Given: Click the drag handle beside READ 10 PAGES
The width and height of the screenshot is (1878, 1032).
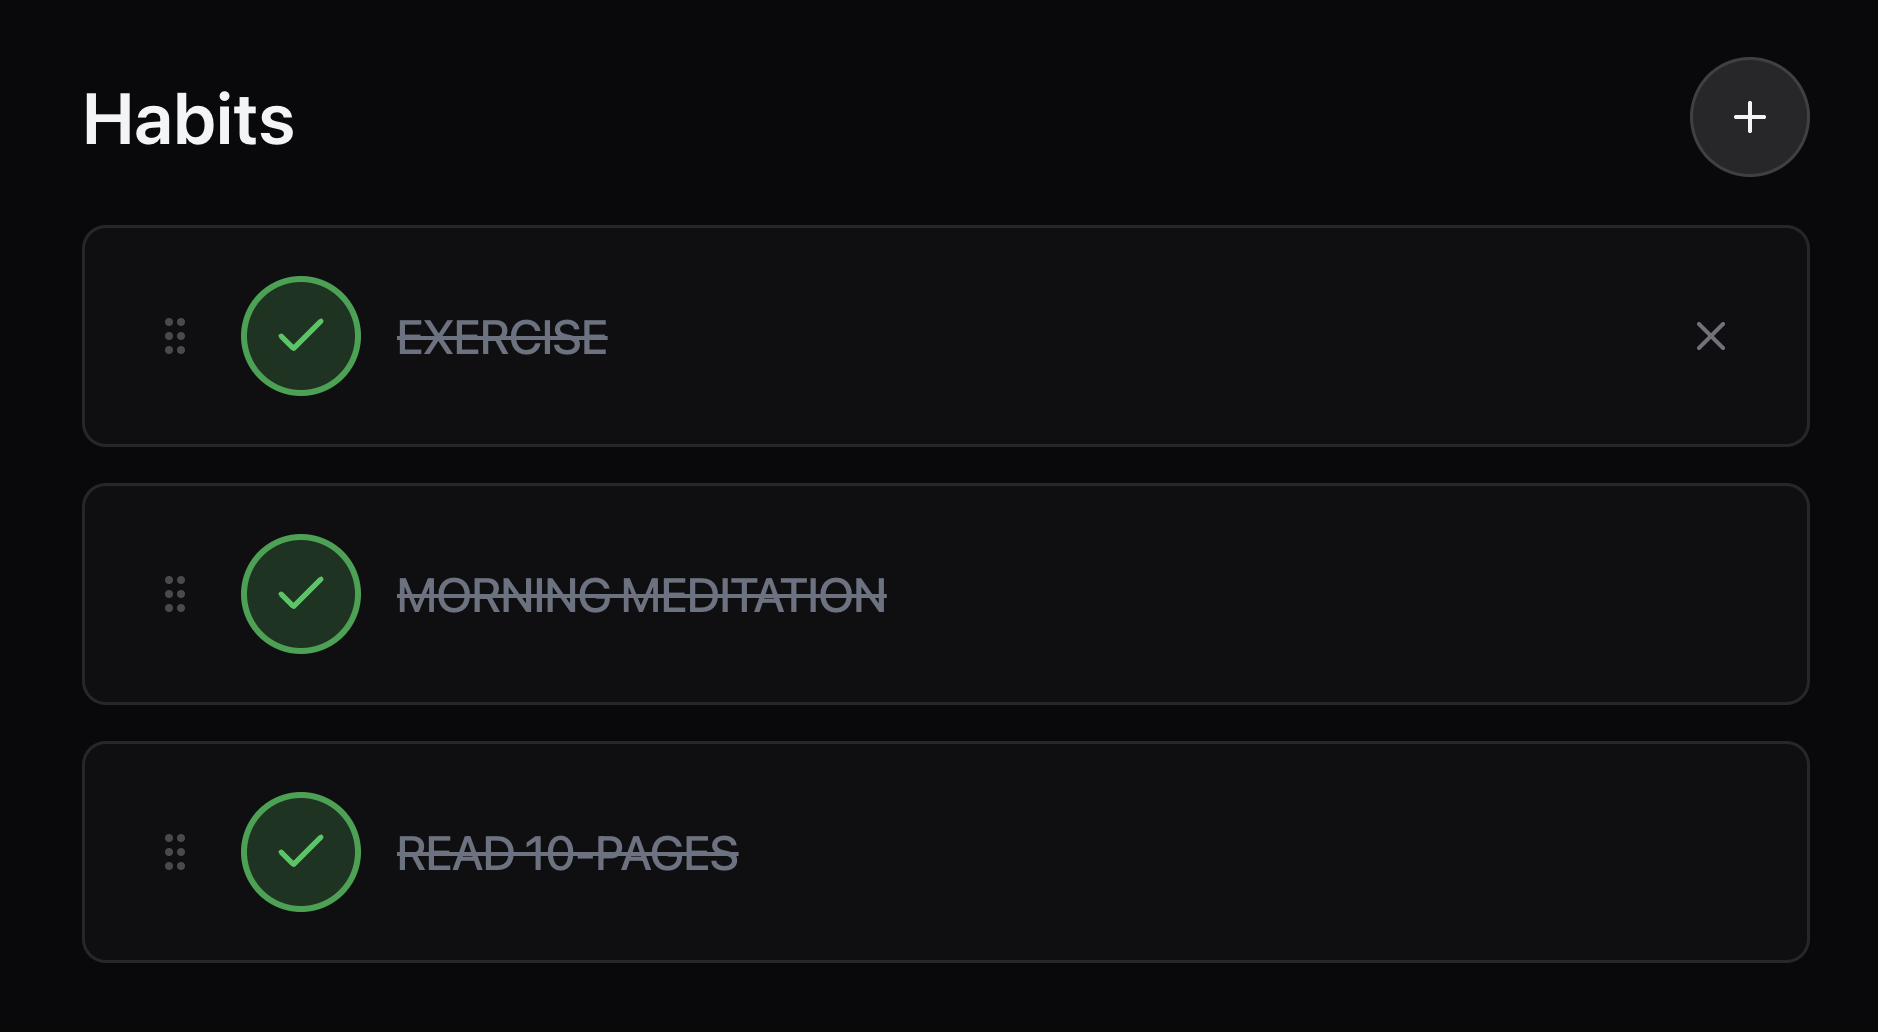Looking at the screenshot, I should click(x=175, y=853).
